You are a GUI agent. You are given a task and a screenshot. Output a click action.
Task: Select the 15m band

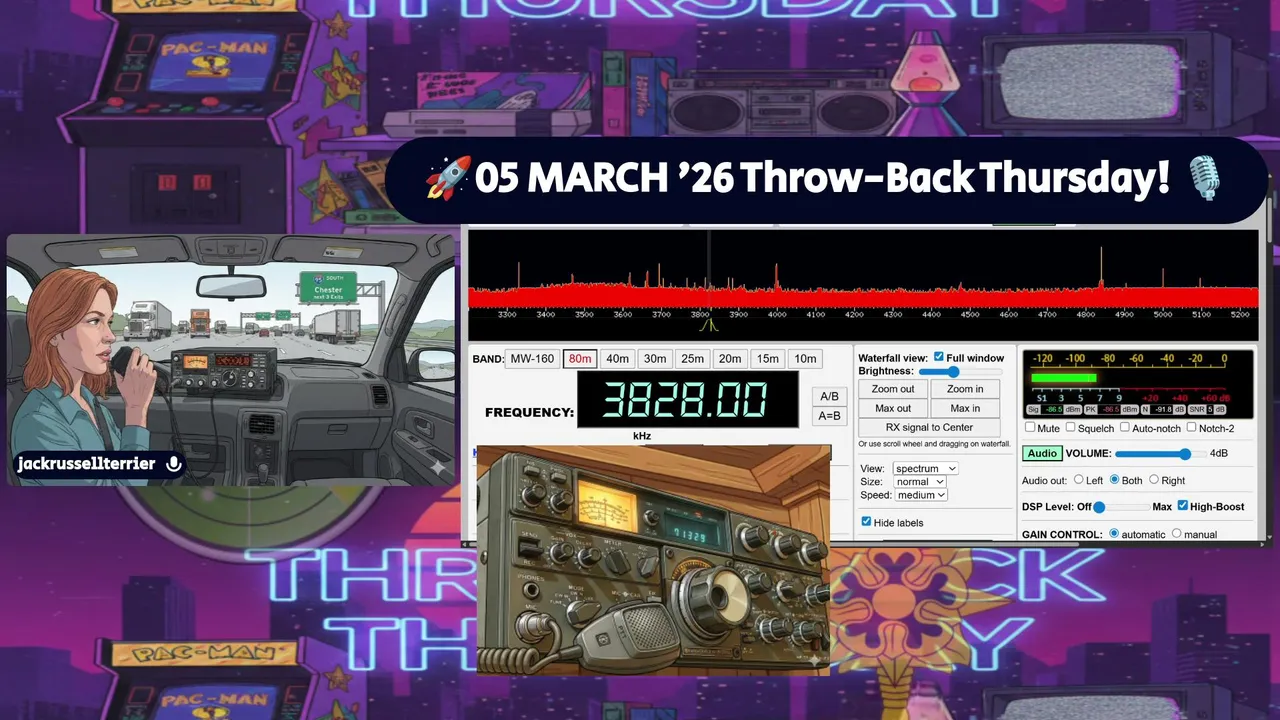click(x=767, y=358)
